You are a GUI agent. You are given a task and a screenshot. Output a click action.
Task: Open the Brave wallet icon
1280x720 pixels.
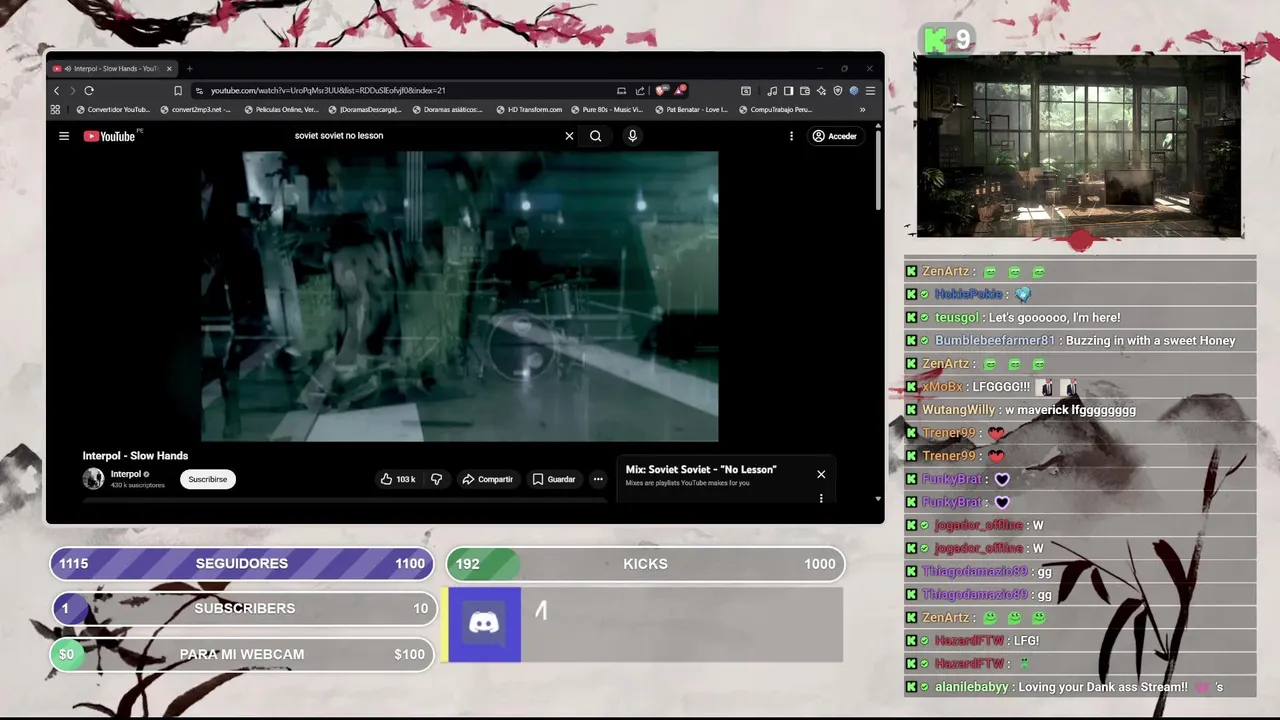[x=804, y=90]
